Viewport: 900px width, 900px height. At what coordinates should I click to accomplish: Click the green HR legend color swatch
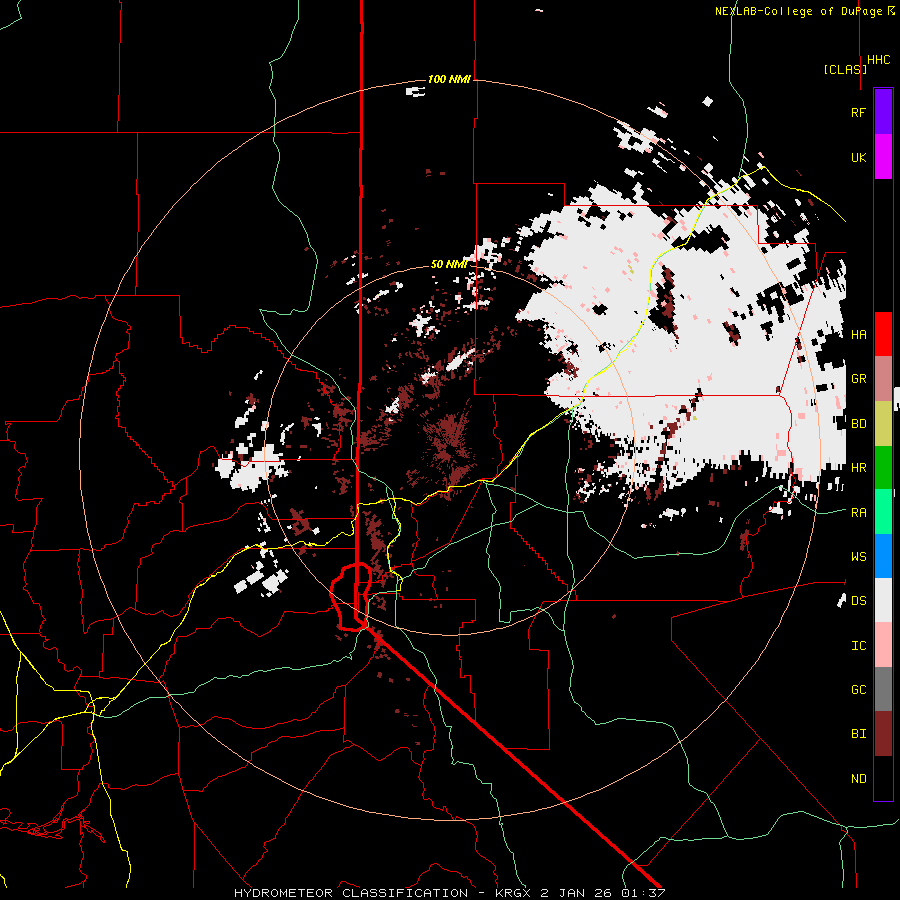tap(883, 467)
